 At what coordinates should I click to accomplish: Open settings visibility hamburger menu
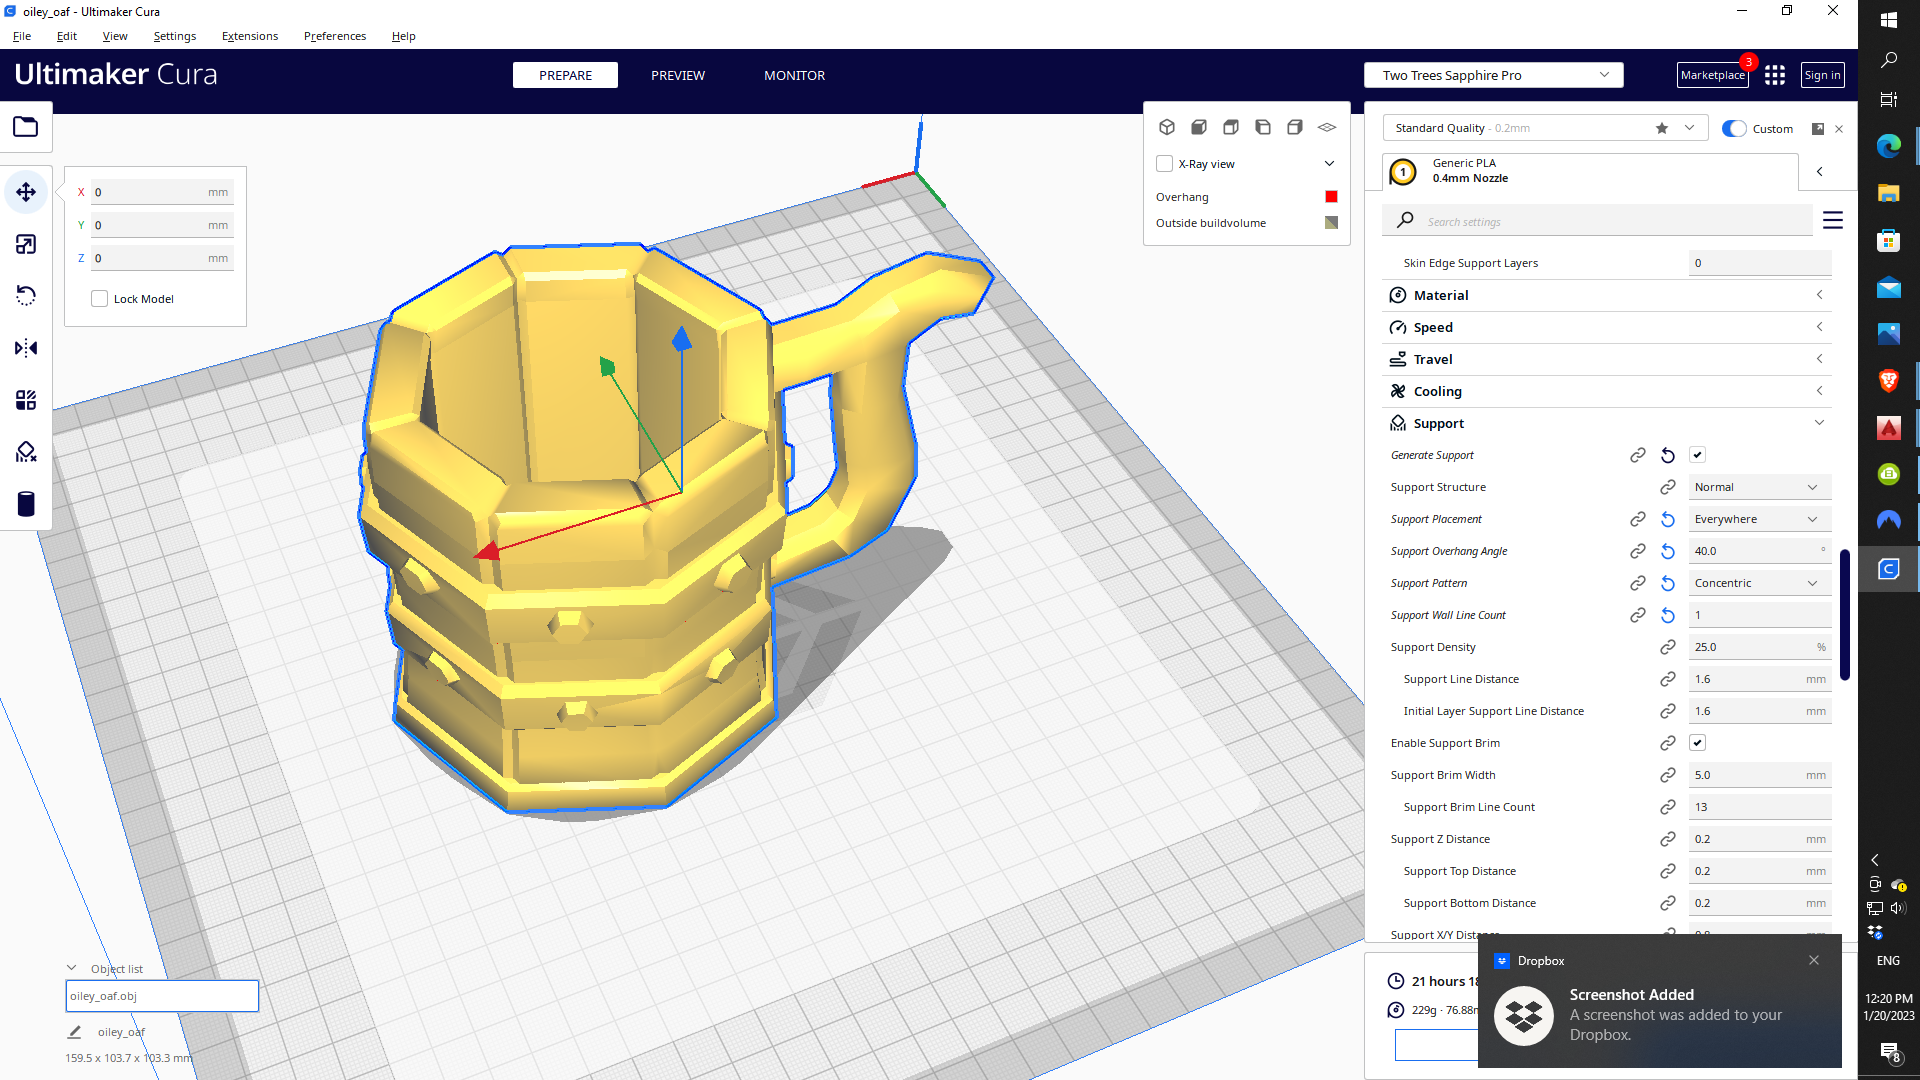pyautogui.click(x=1832, y=220)
